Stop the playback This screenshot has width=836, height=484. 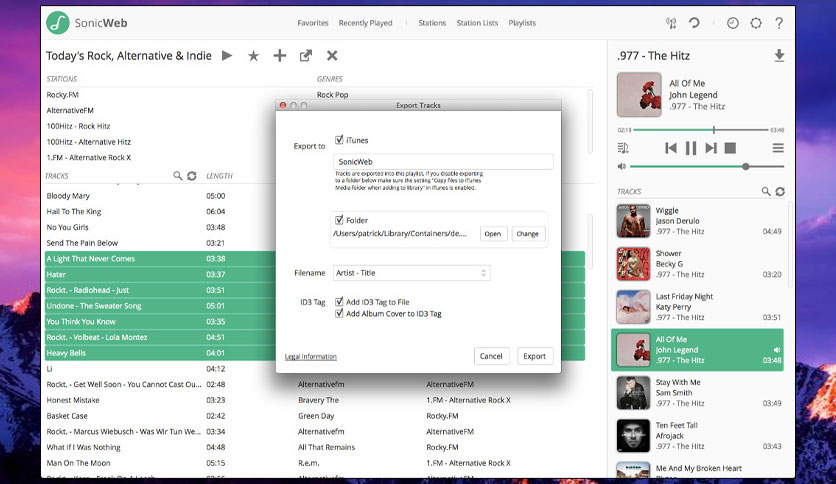[x=730, y=148]
